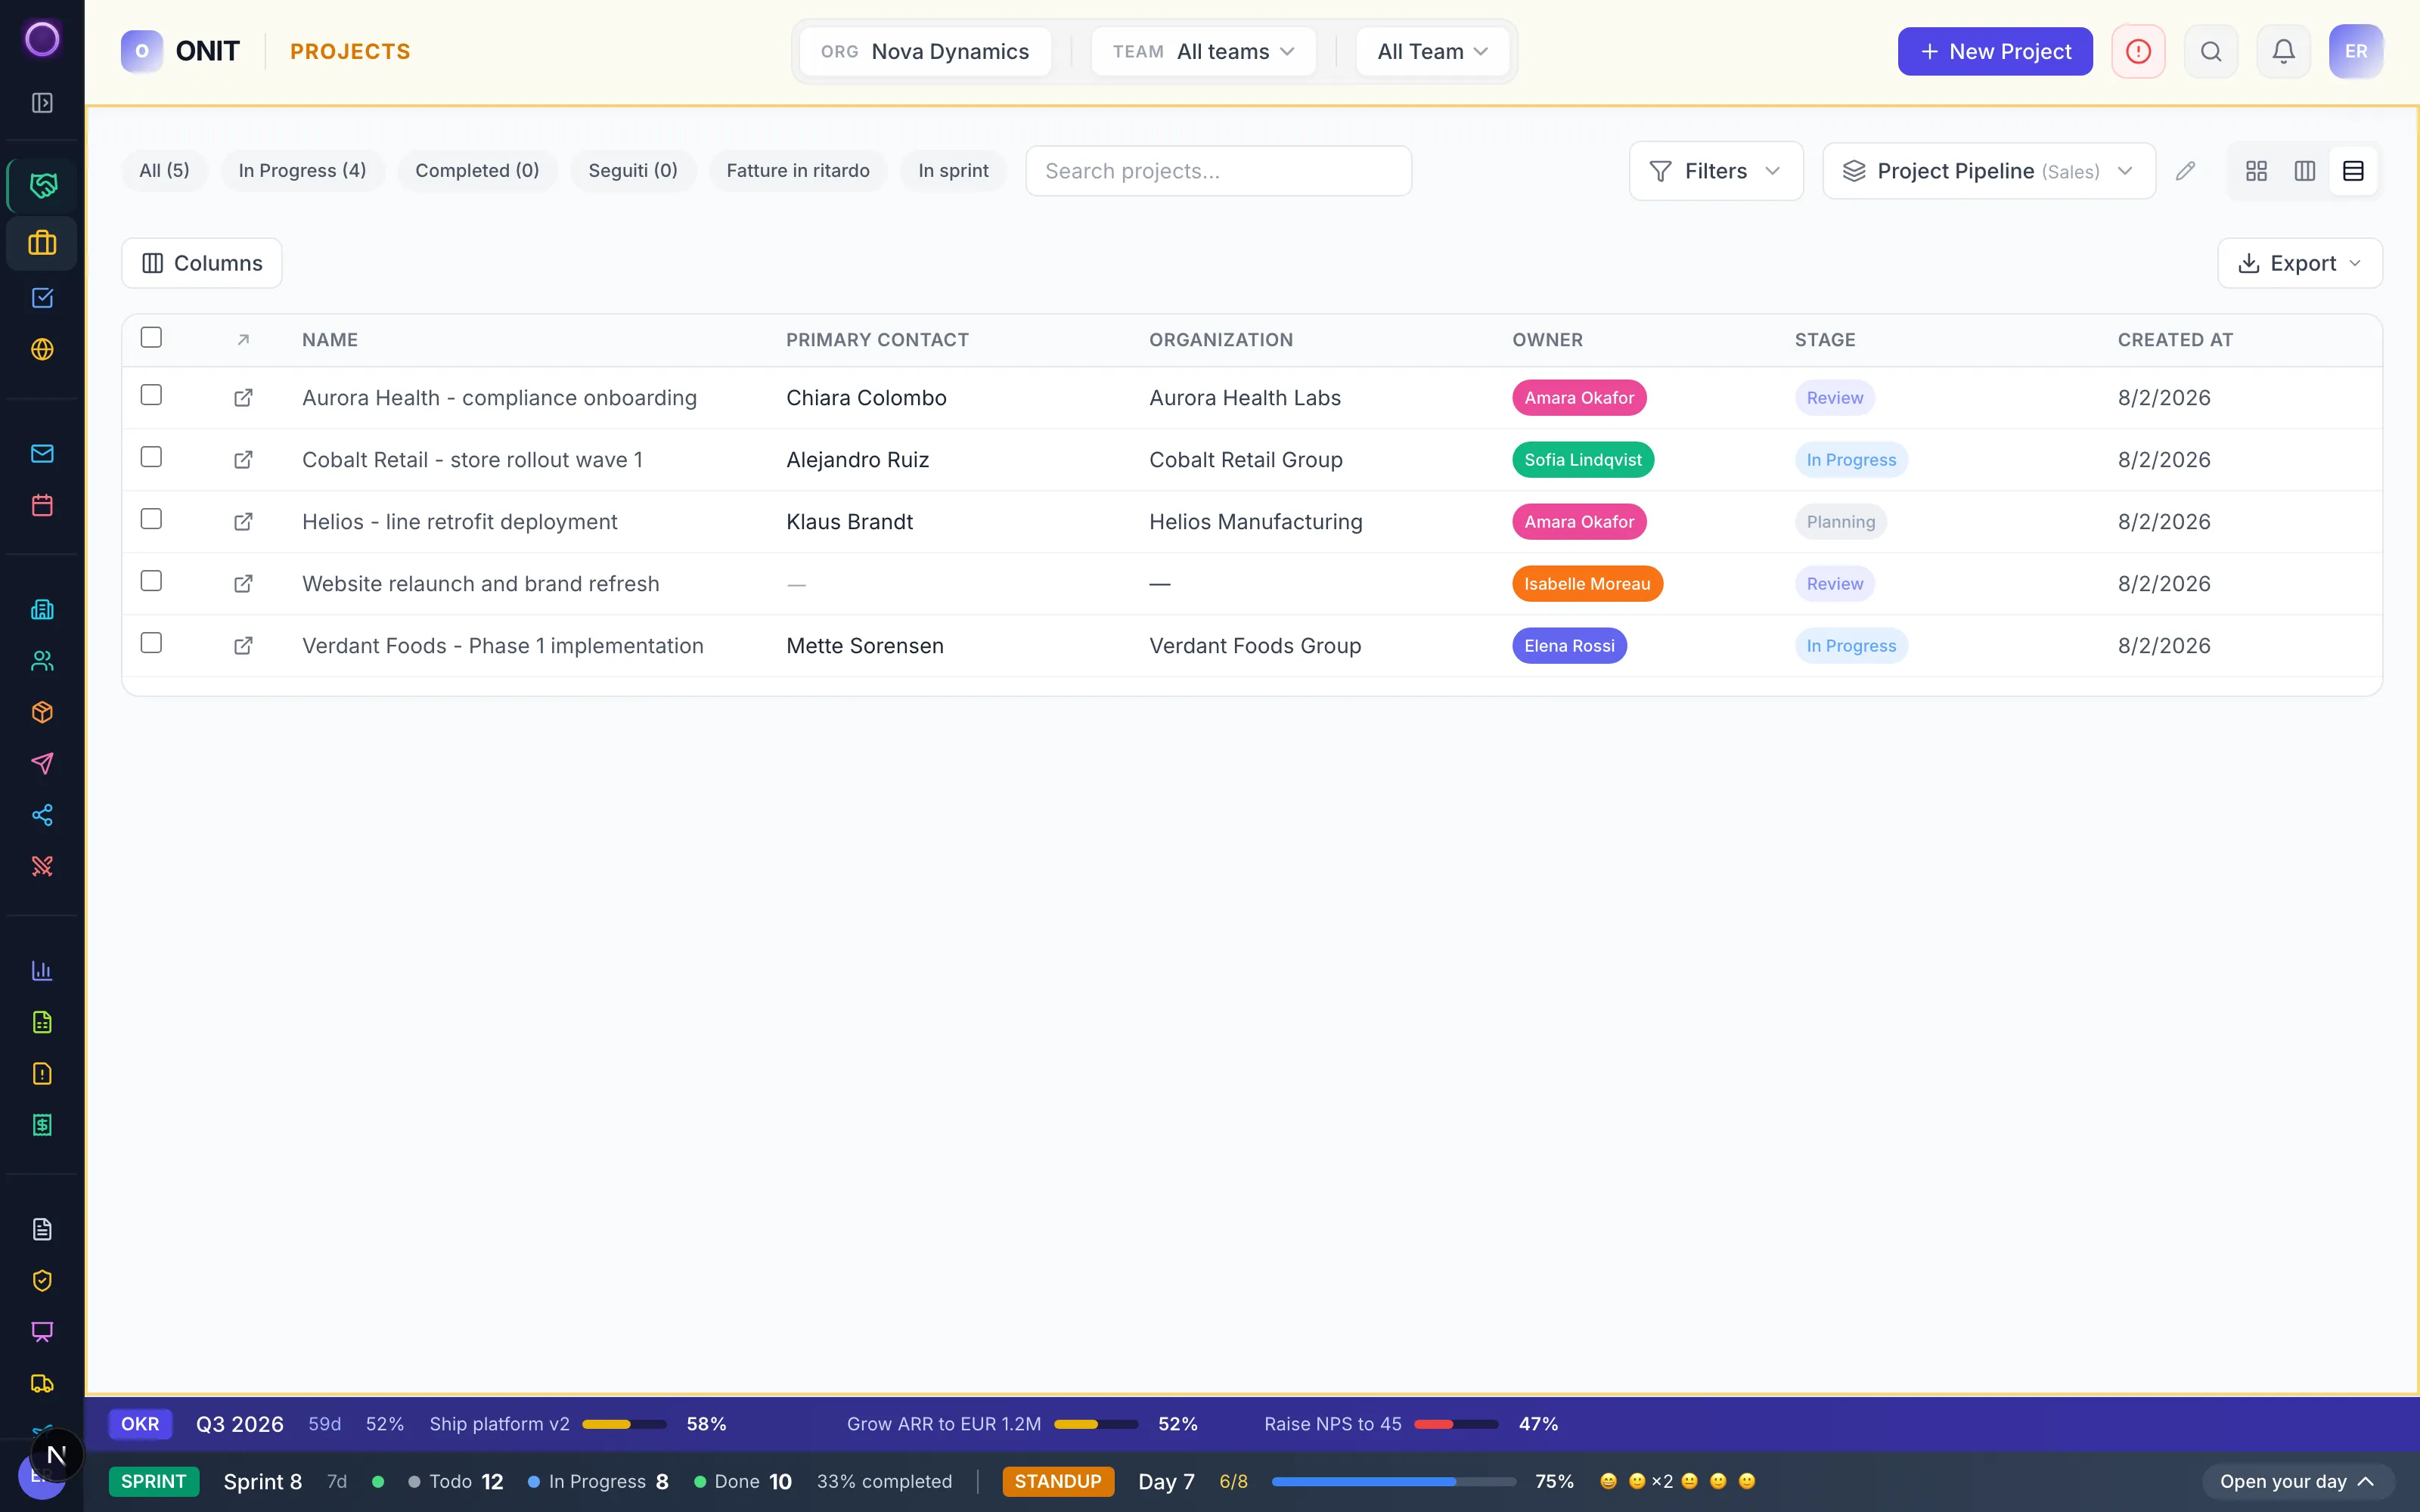Click the red alert circle icon in header
This screenshot has height=1512, width=2420.
coord(2138,51)
